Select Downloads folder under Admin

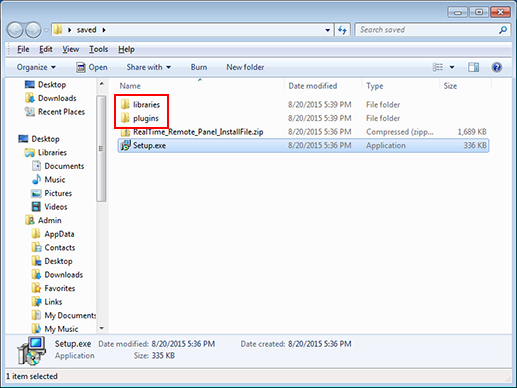click(x=57, y=275)
